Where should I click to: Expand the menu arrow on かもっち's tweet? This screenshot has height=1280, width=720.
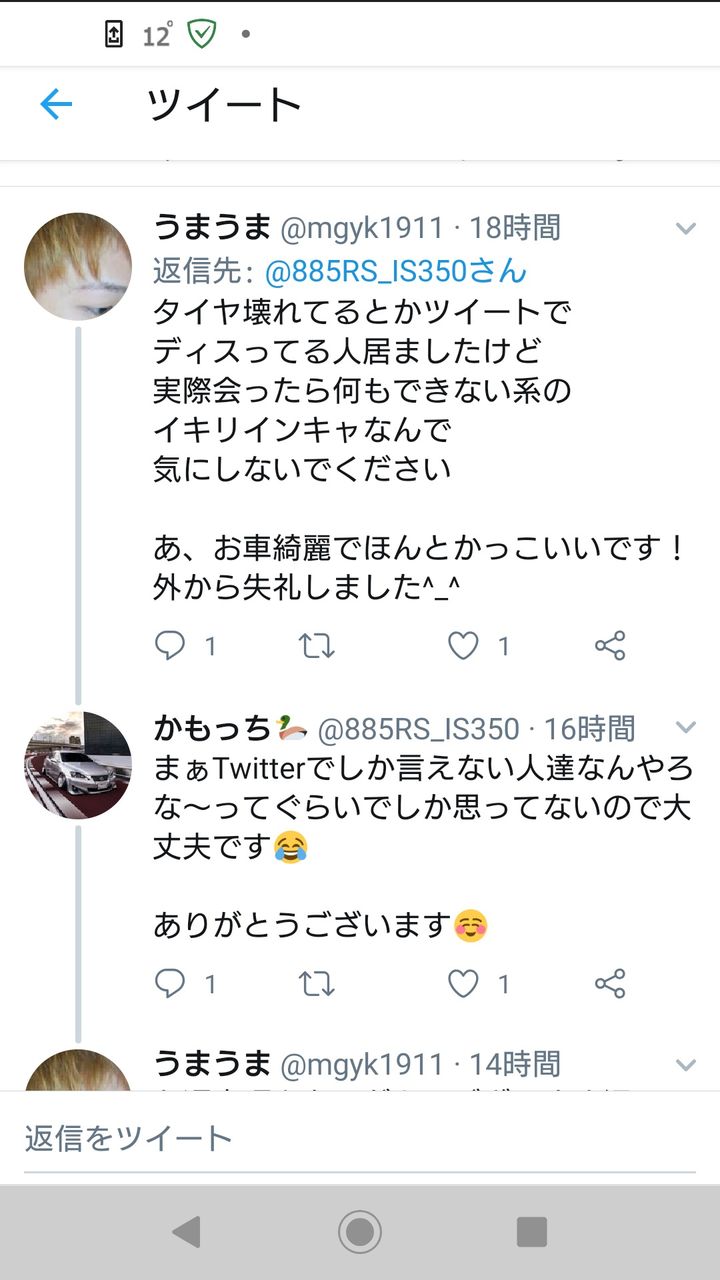[685, 727]
